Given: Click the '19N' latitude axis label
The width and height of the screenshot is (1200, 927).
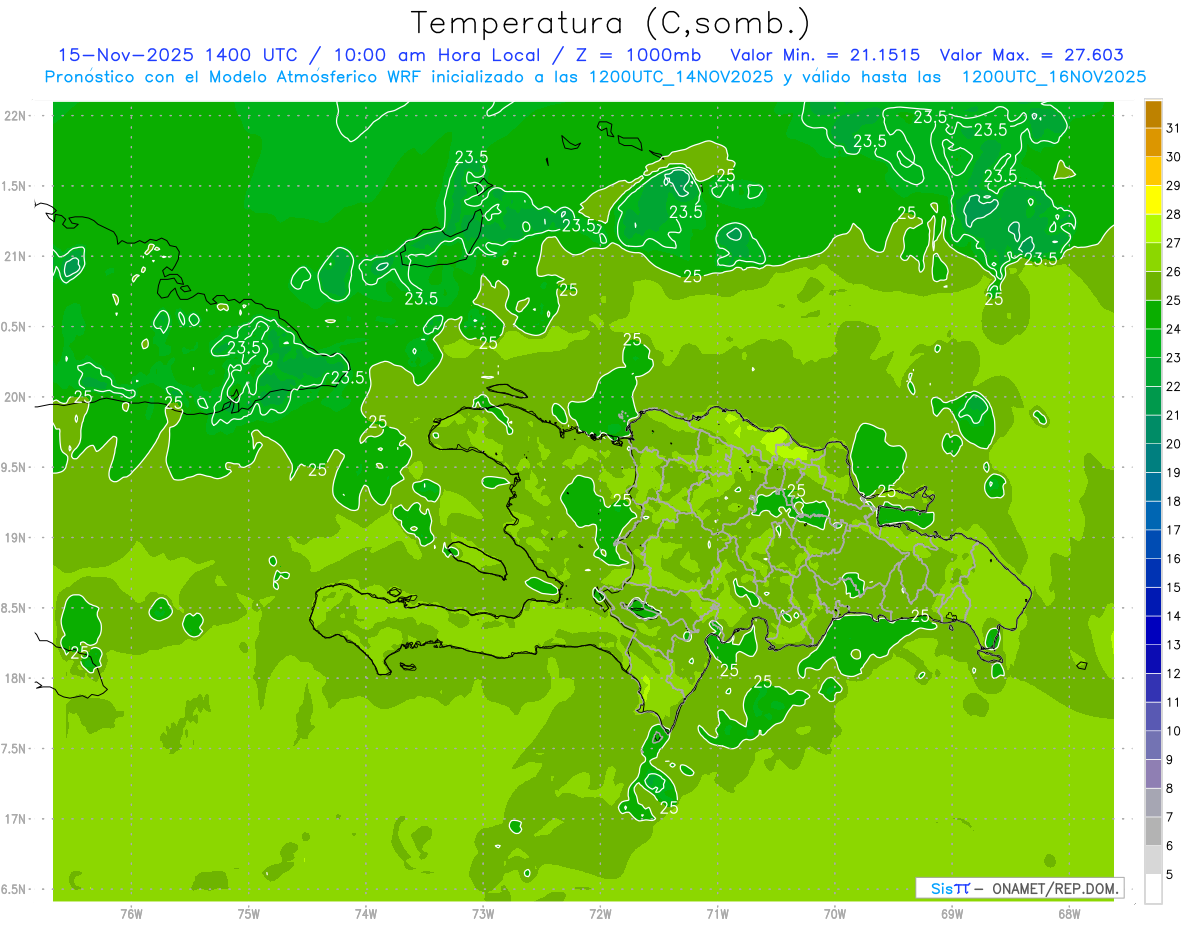Looking at the screenshot, I should [15, 538].
